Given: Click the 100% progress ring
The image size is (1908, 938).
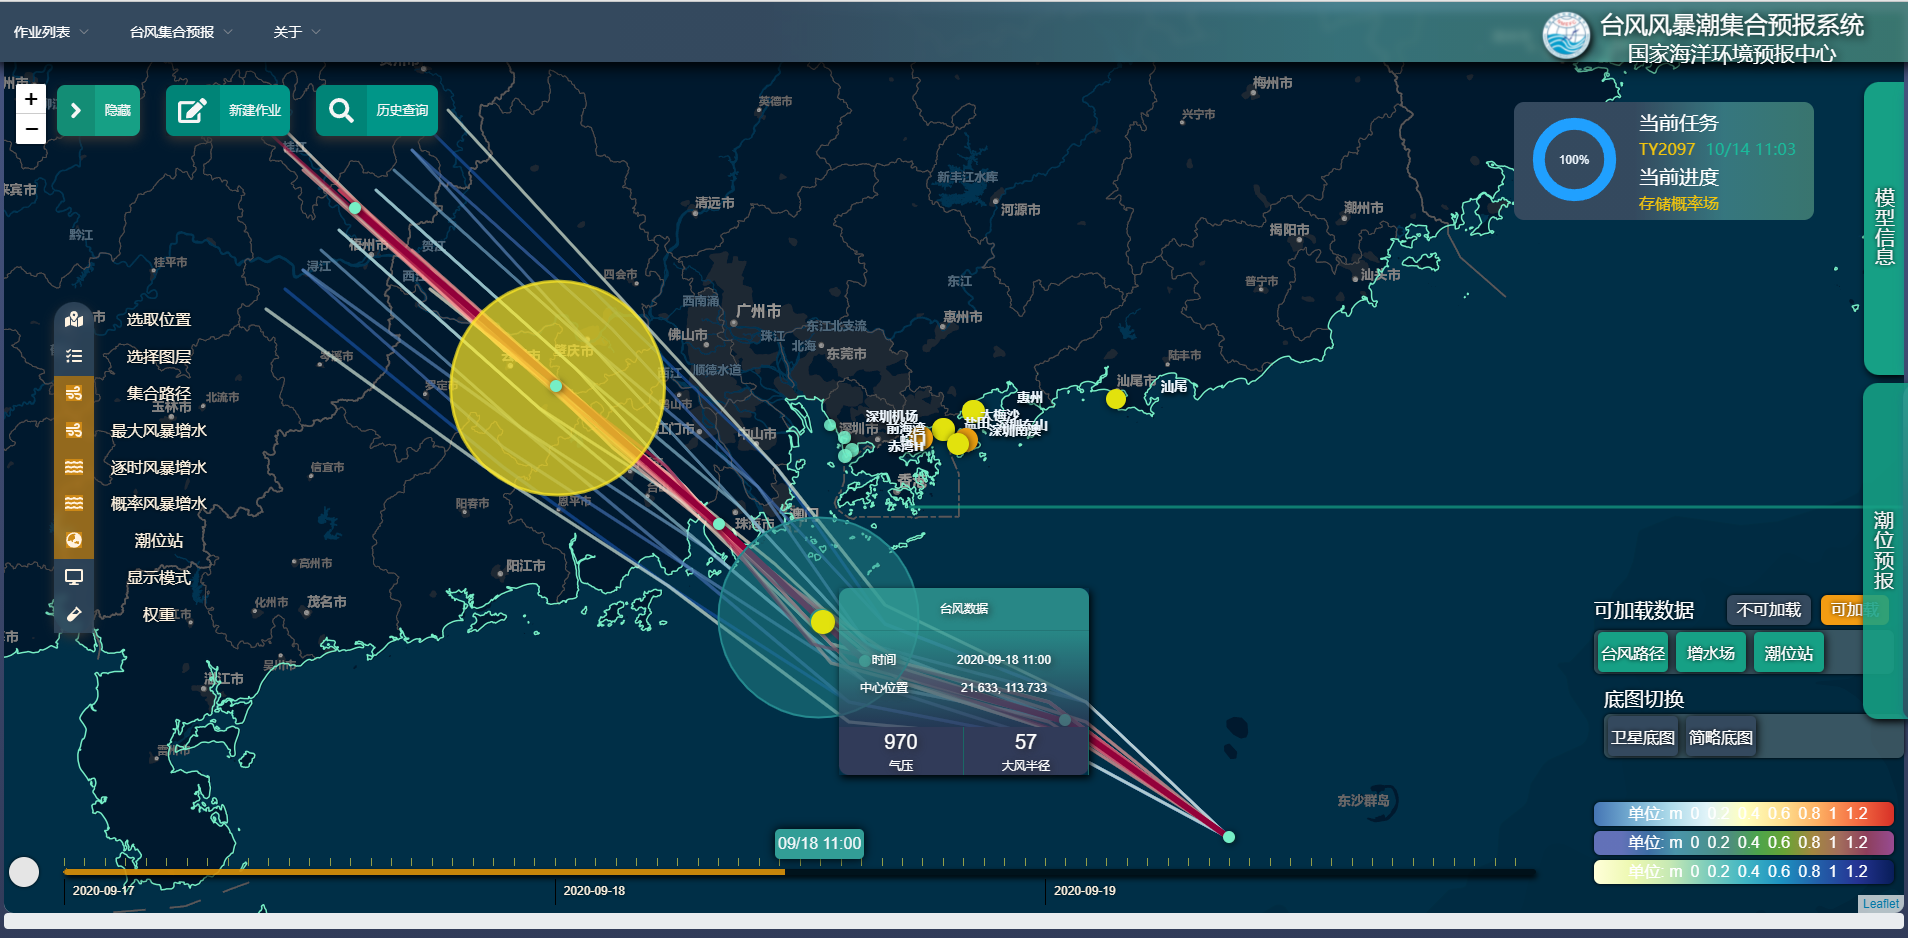Looking at the screenshot, I should tap(1574, 160).
